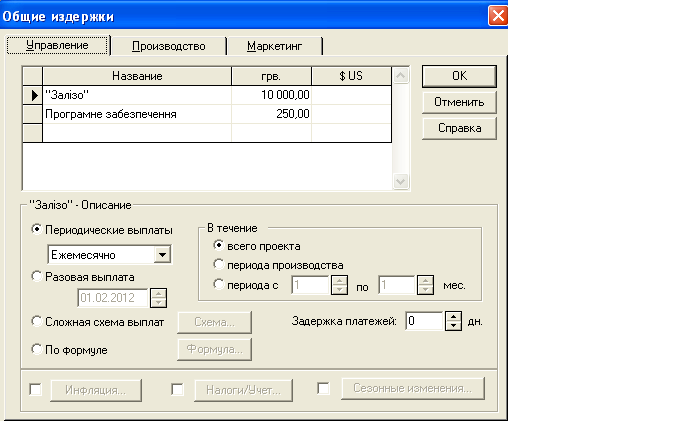Decrease the one-time payment date spinner
683x421 pixels.
[159, 303]
